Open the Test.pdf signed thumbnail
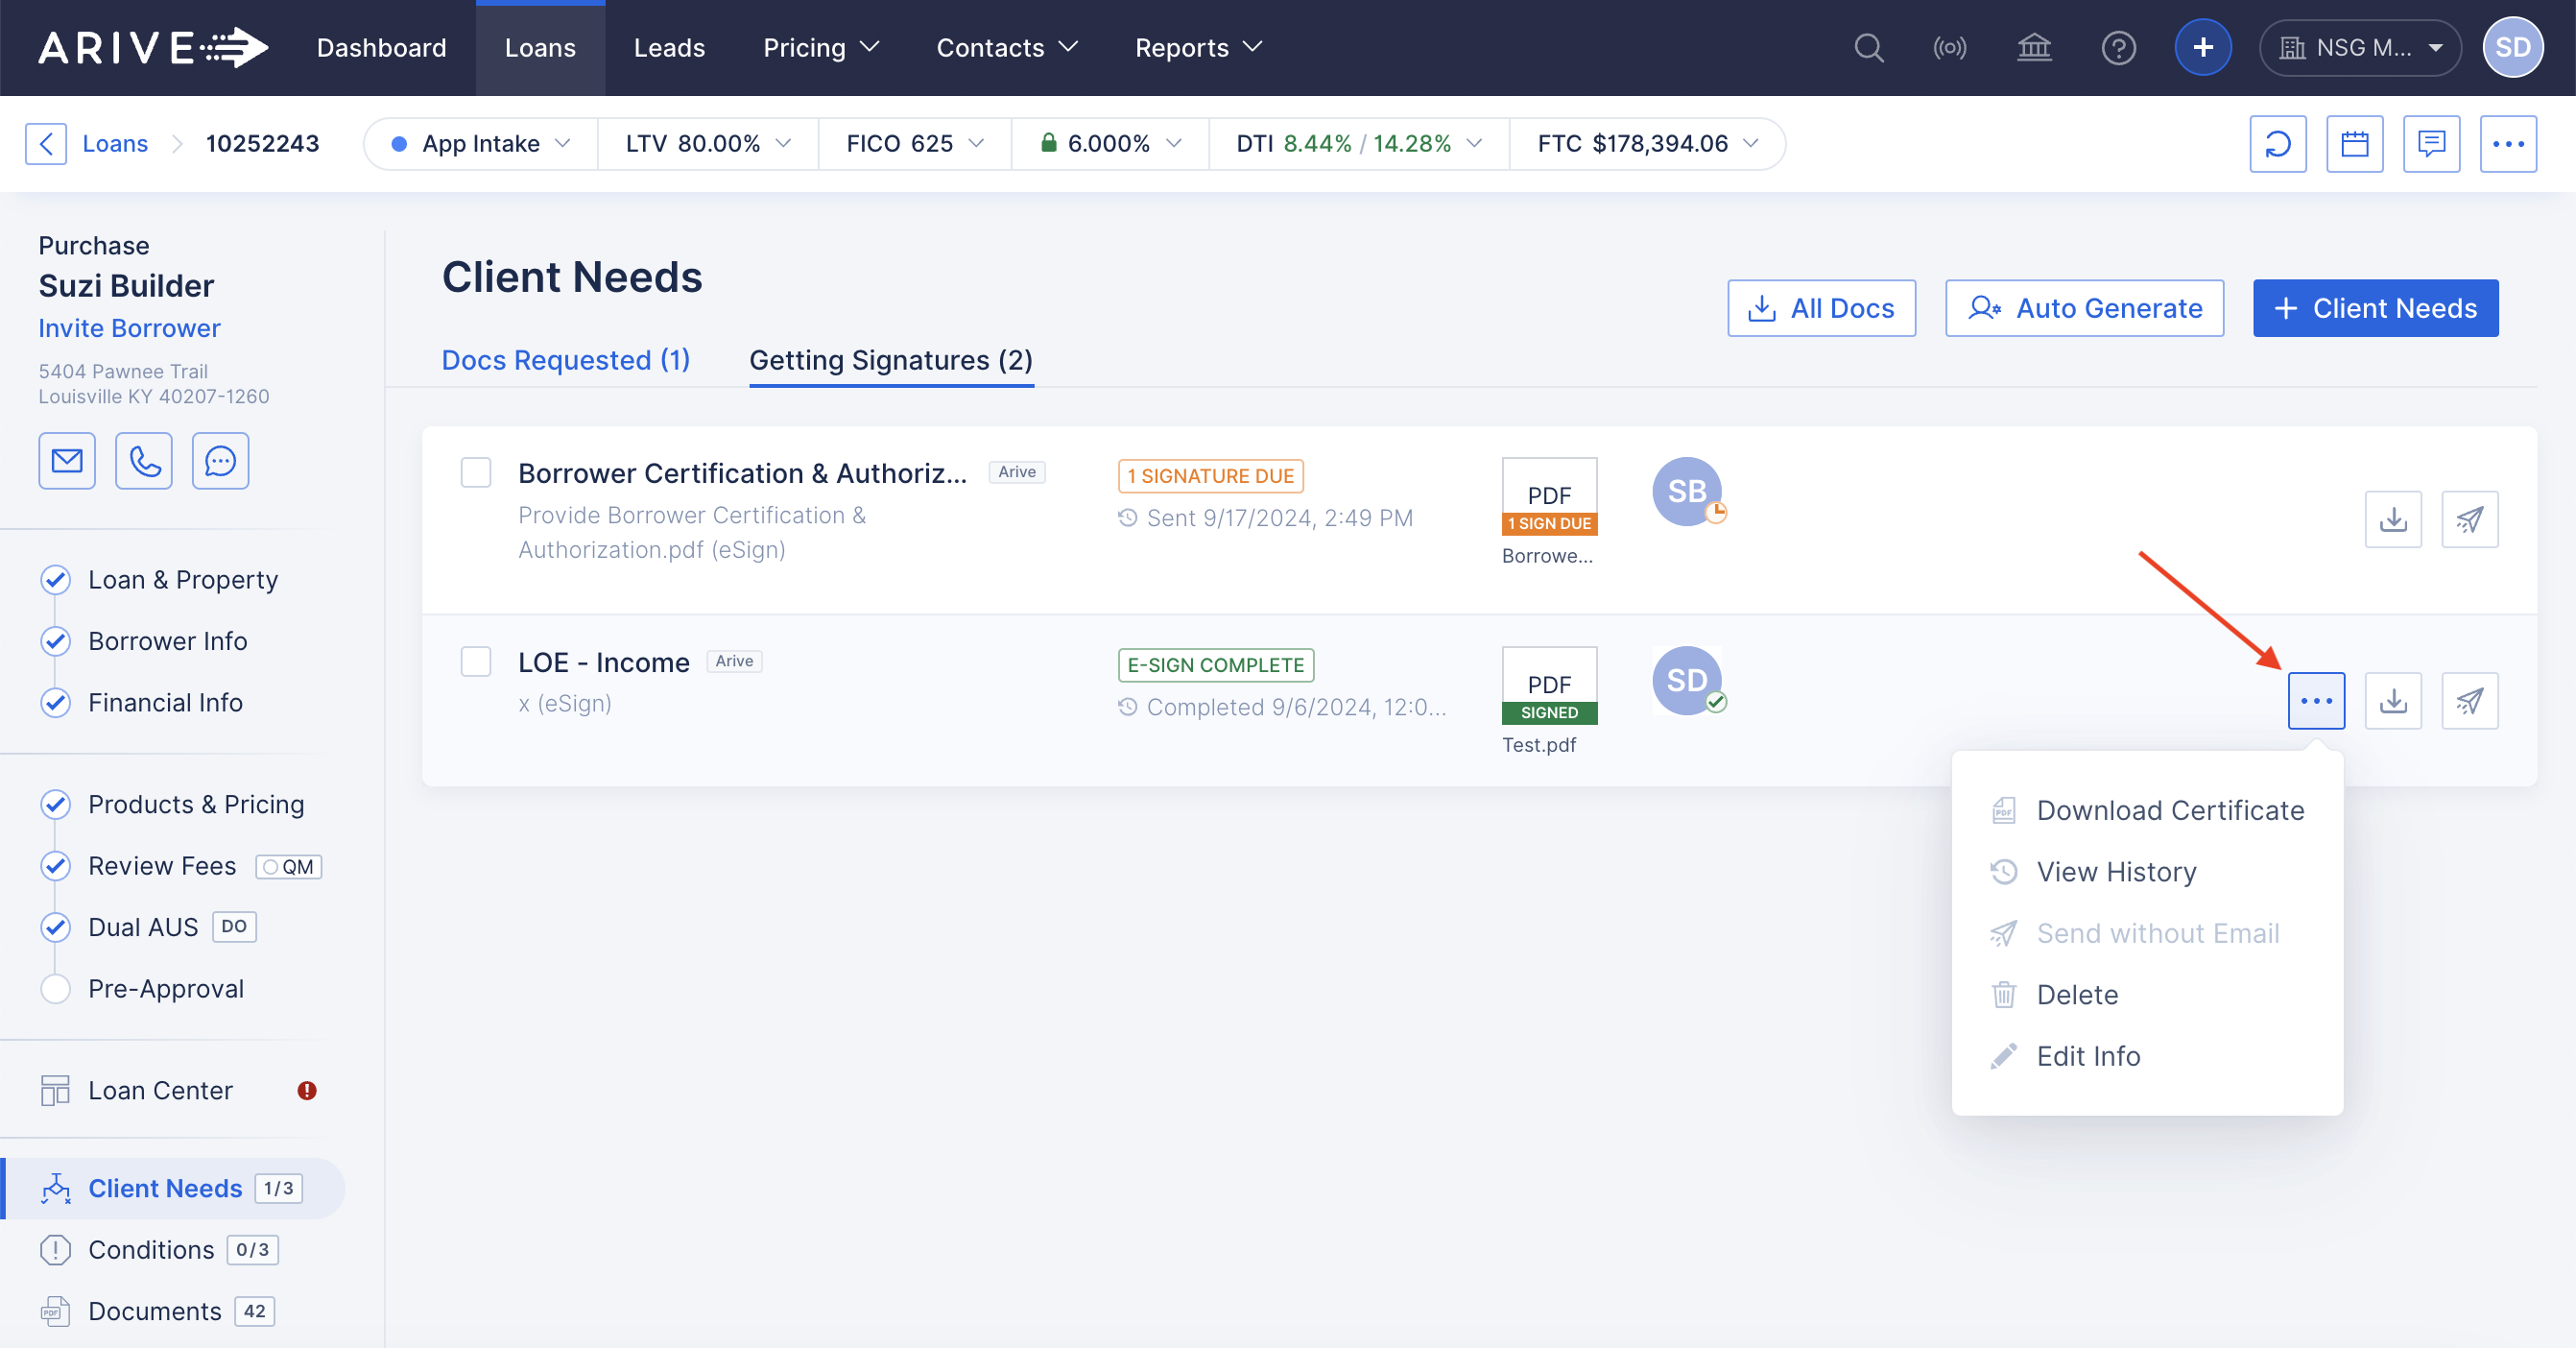The image size is (2576, 1348). (x=1549, y=686)
